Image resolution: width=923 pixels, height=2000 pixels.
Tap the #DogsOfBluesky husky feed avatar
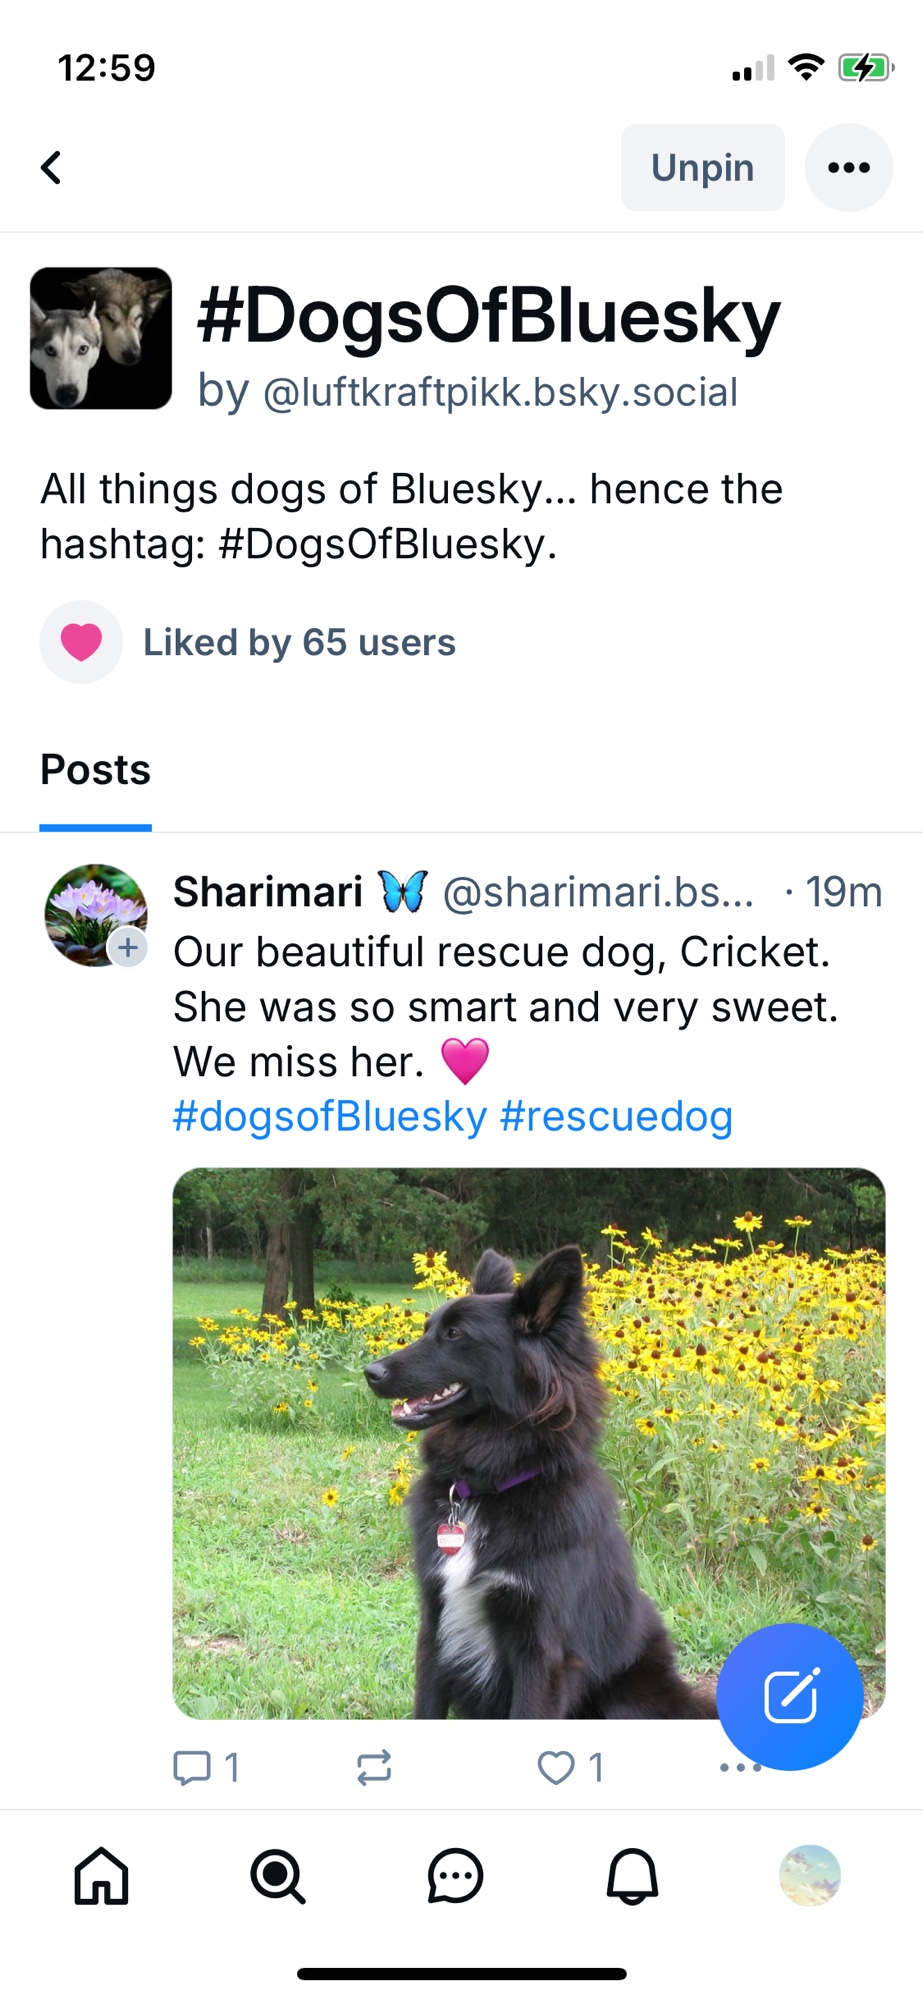tap(101, 338)
